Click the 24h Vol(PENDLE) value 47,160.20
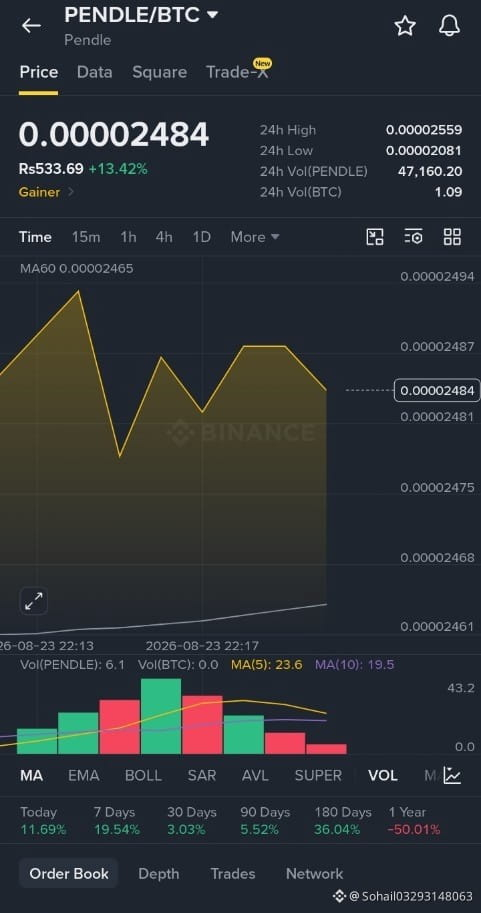Screen dimensions: 481x913 (430, 171)
